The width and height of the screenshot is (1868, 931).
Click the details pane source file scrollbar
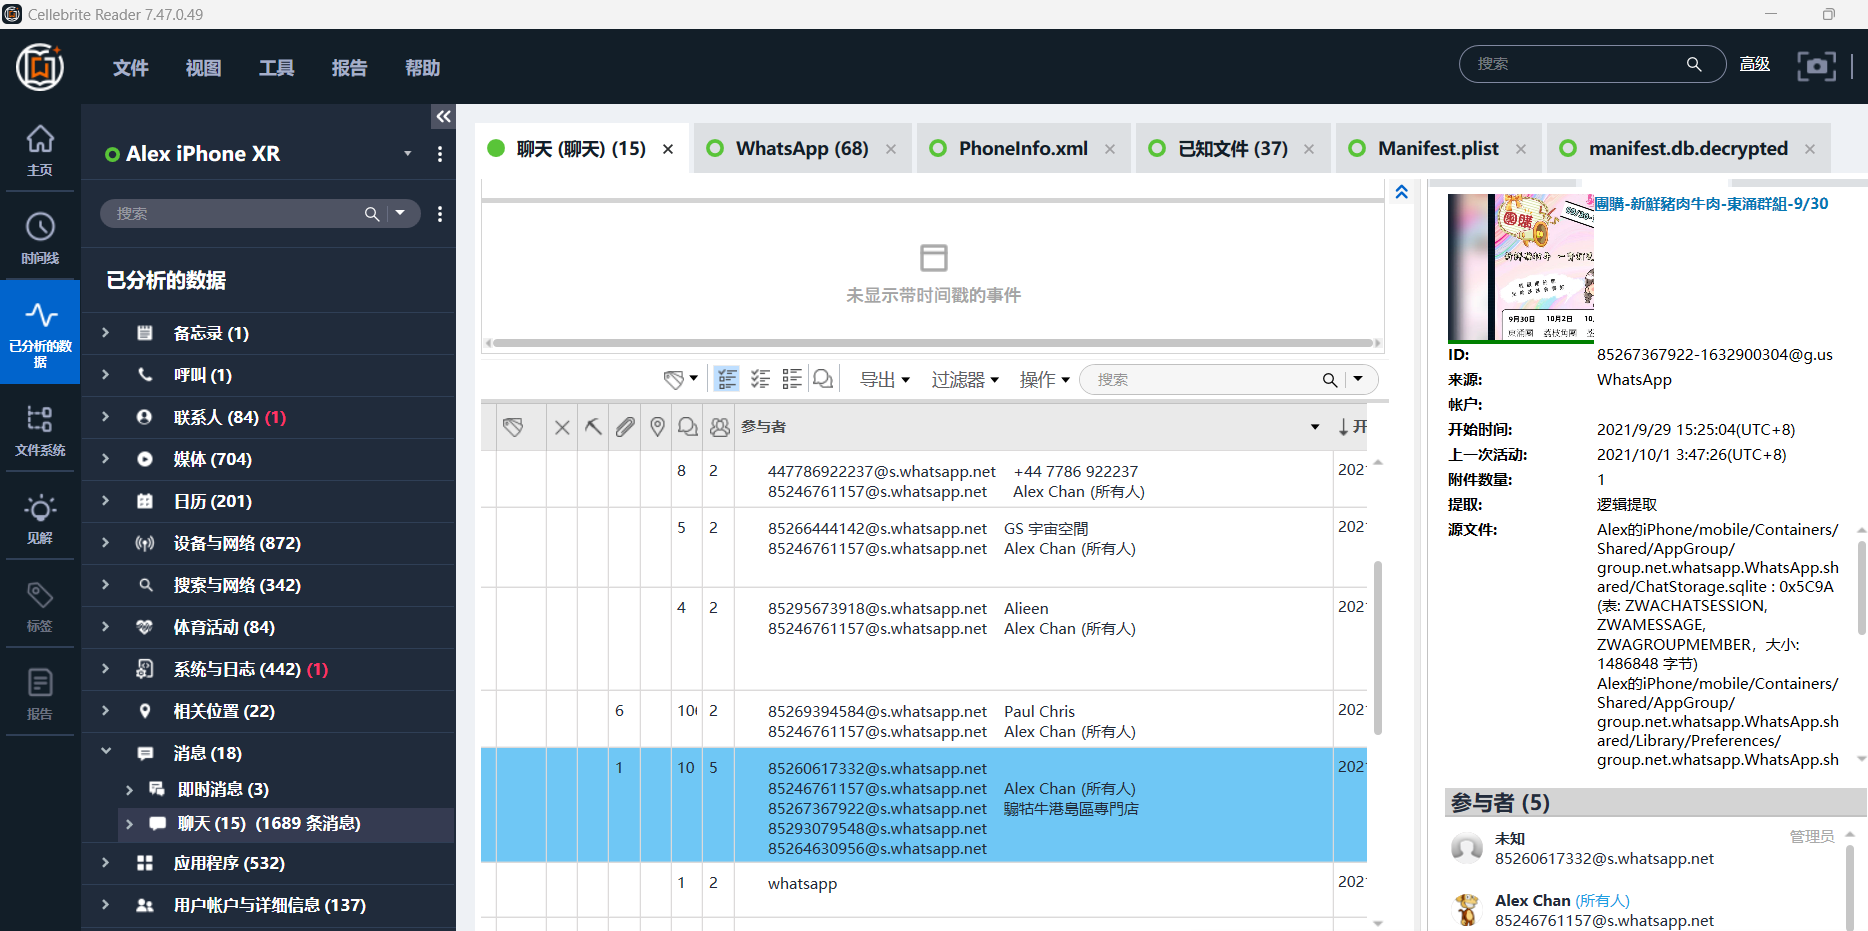point(1861,587)
